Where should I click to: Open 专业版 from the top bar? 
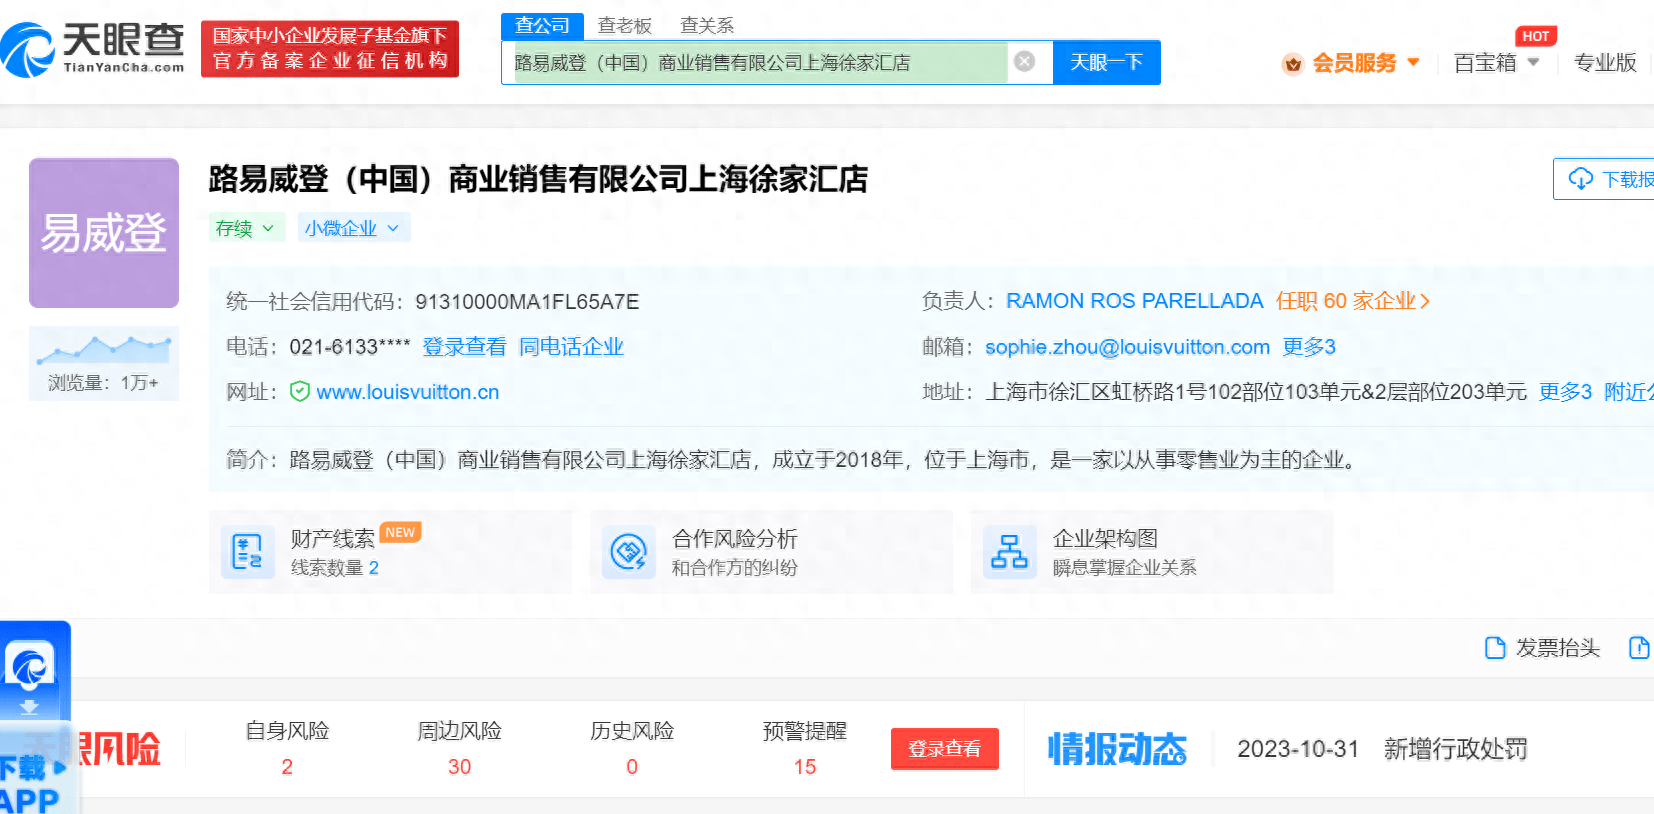pyautogui.click(x=1605, y=63)
